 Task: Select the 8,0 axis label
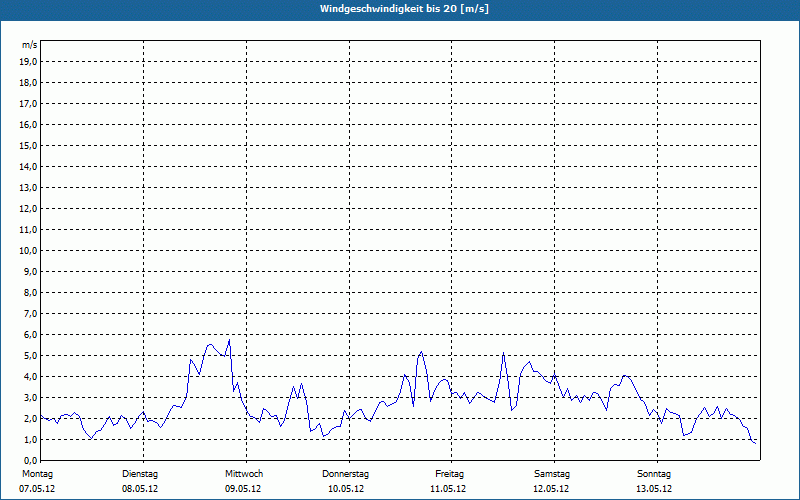coord(31,292)
